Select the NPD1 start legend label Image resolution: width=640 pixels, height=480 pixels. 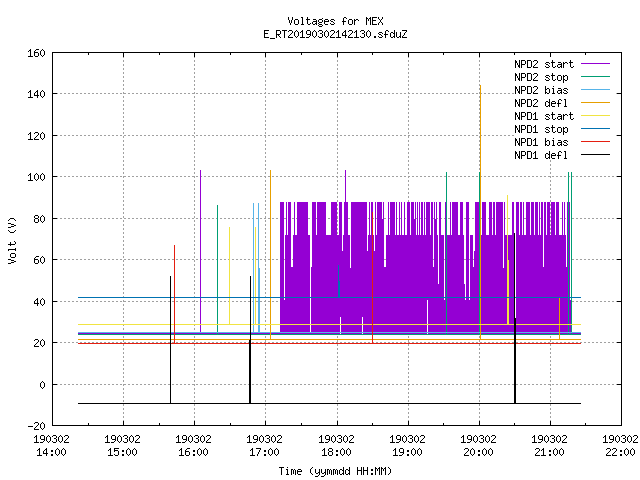(x=544, y=116)
